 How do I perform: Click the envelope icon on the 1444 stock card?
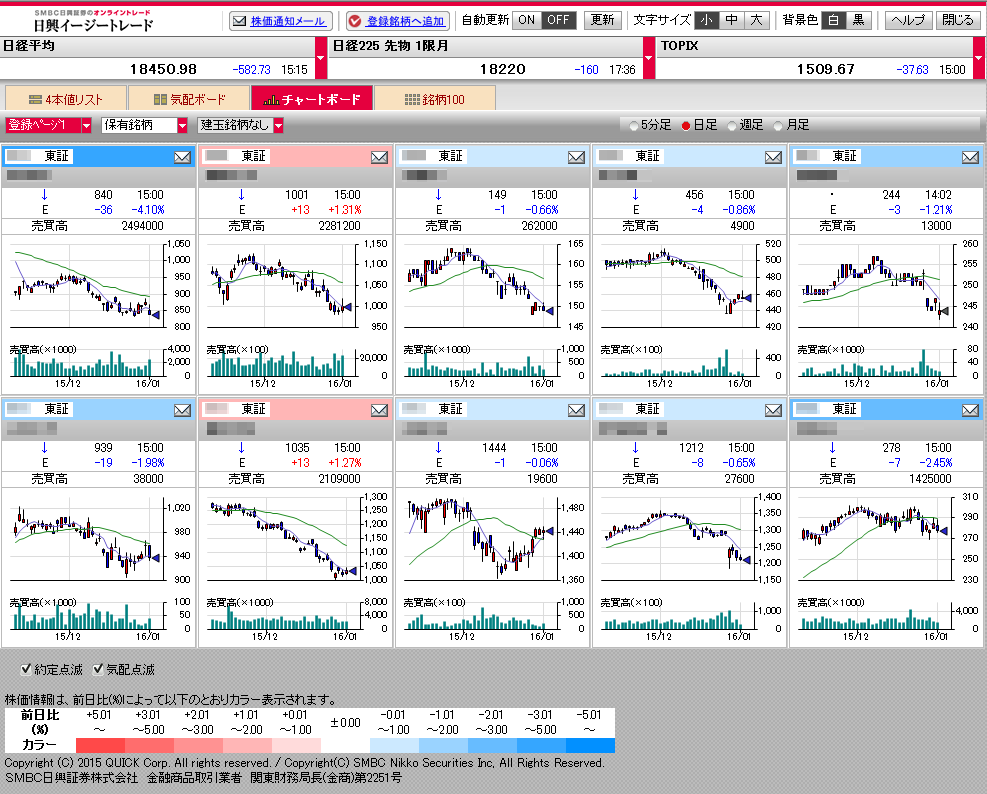[576, 410]
